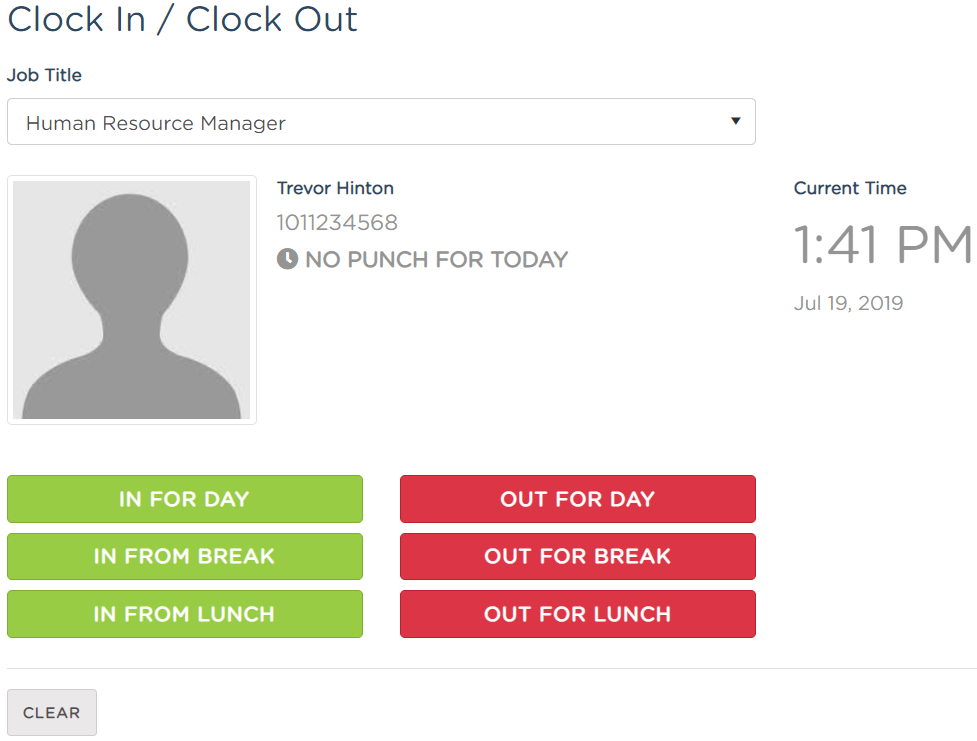This screenshot has height=741, width=977.
Task: Open the Job Title dropdown
Action: pyautogui.click(x=381, y=122)
